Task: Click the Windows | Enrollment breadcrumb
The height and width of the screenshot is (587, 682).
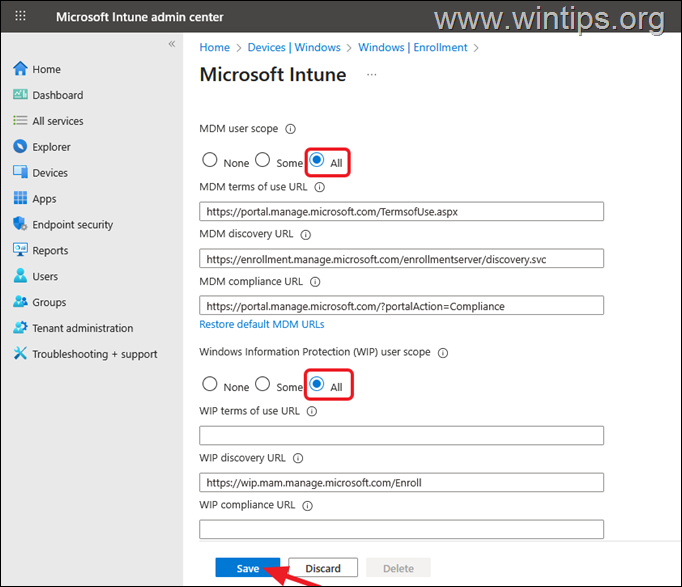Action: point(412,47)
